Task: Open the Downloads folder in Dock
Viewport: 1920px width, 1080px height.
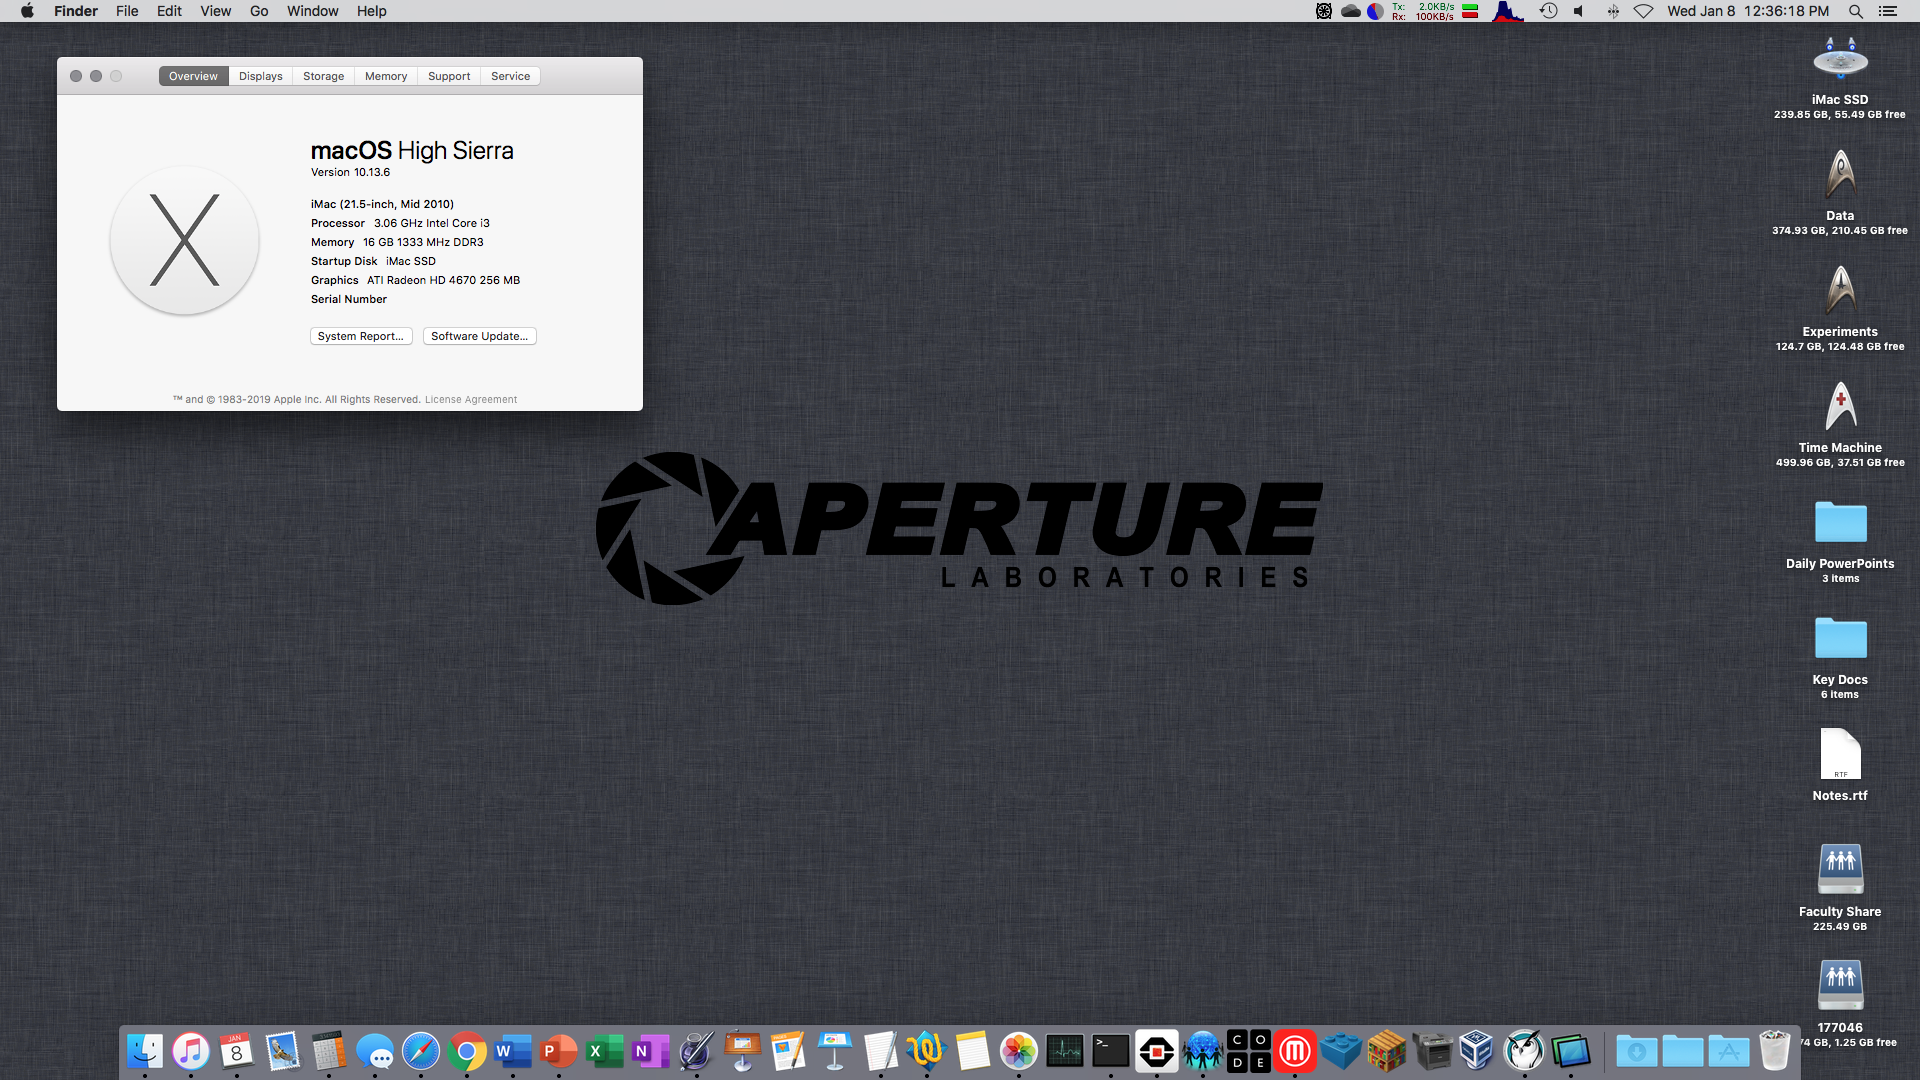Action: 1637,1051
